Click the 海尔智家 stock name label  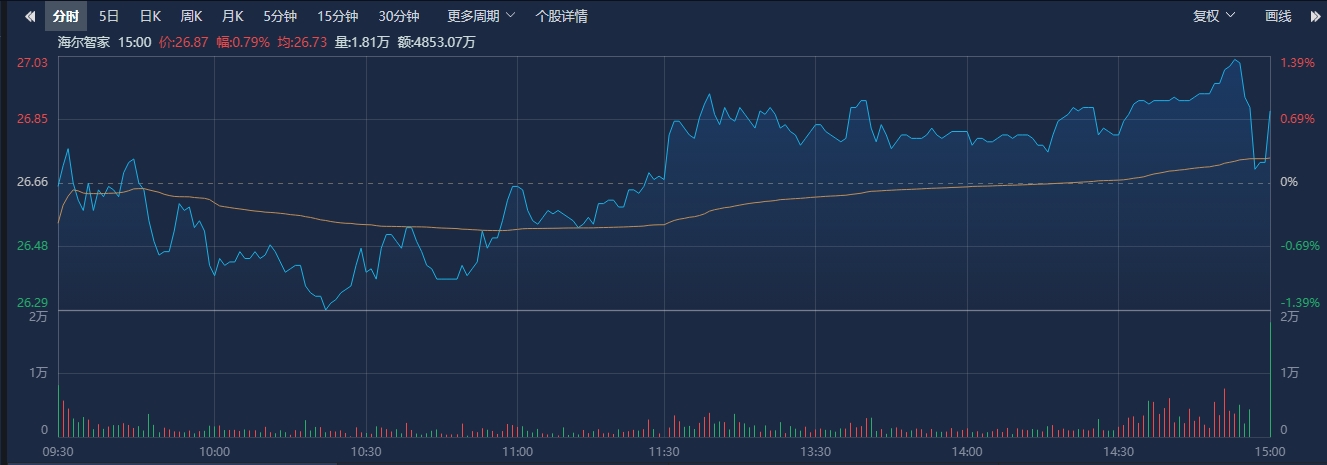[x=84, y=42]
